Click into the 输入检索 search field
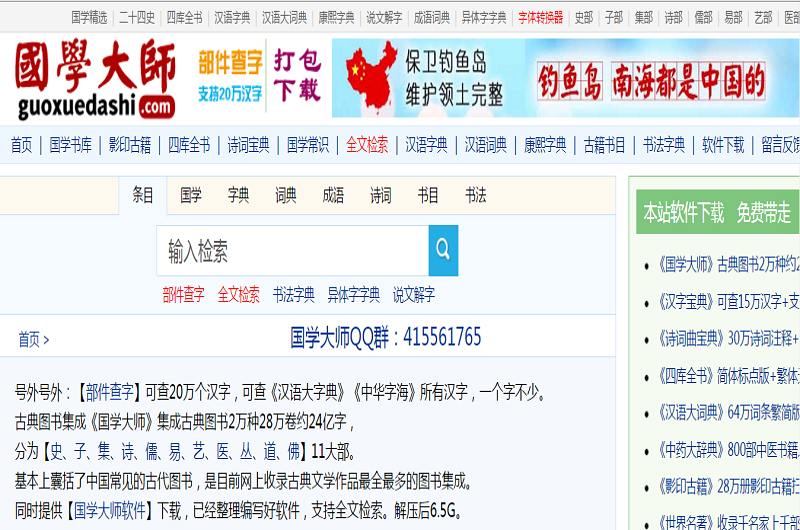 pos(292,250)
